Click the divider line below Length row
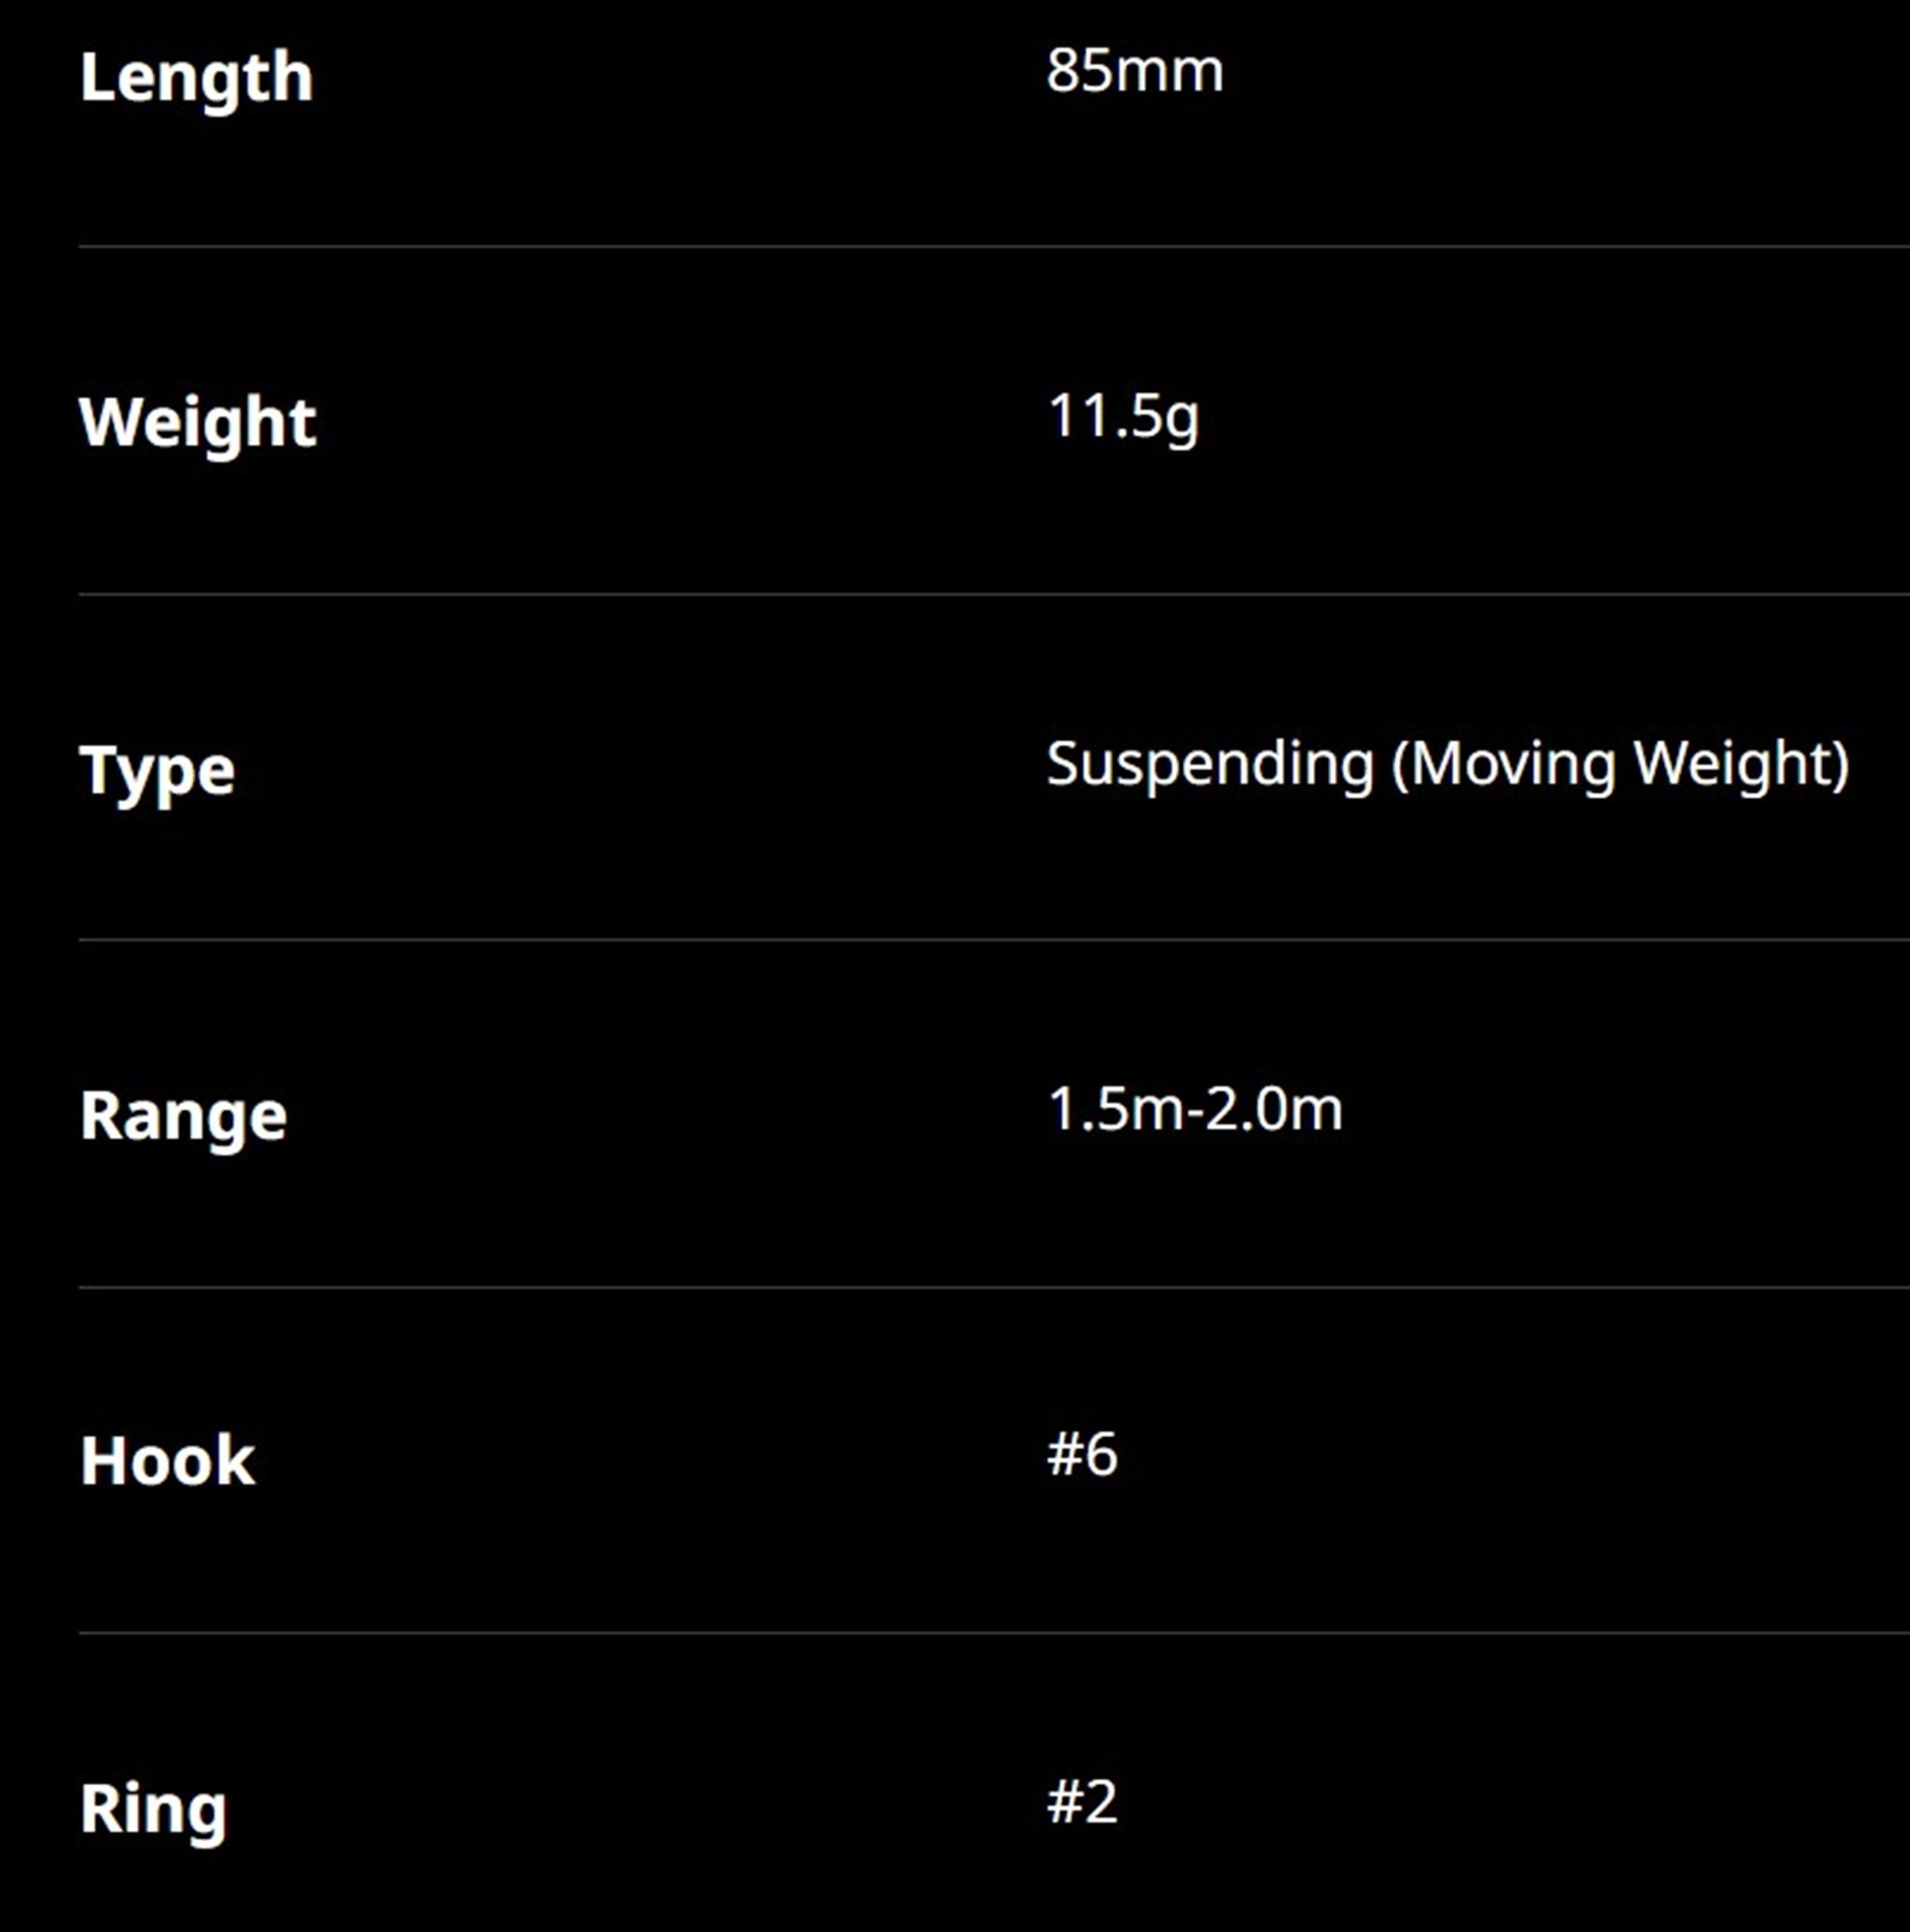The width and height of the screenshot is (1910, 1932). point(994,246)
